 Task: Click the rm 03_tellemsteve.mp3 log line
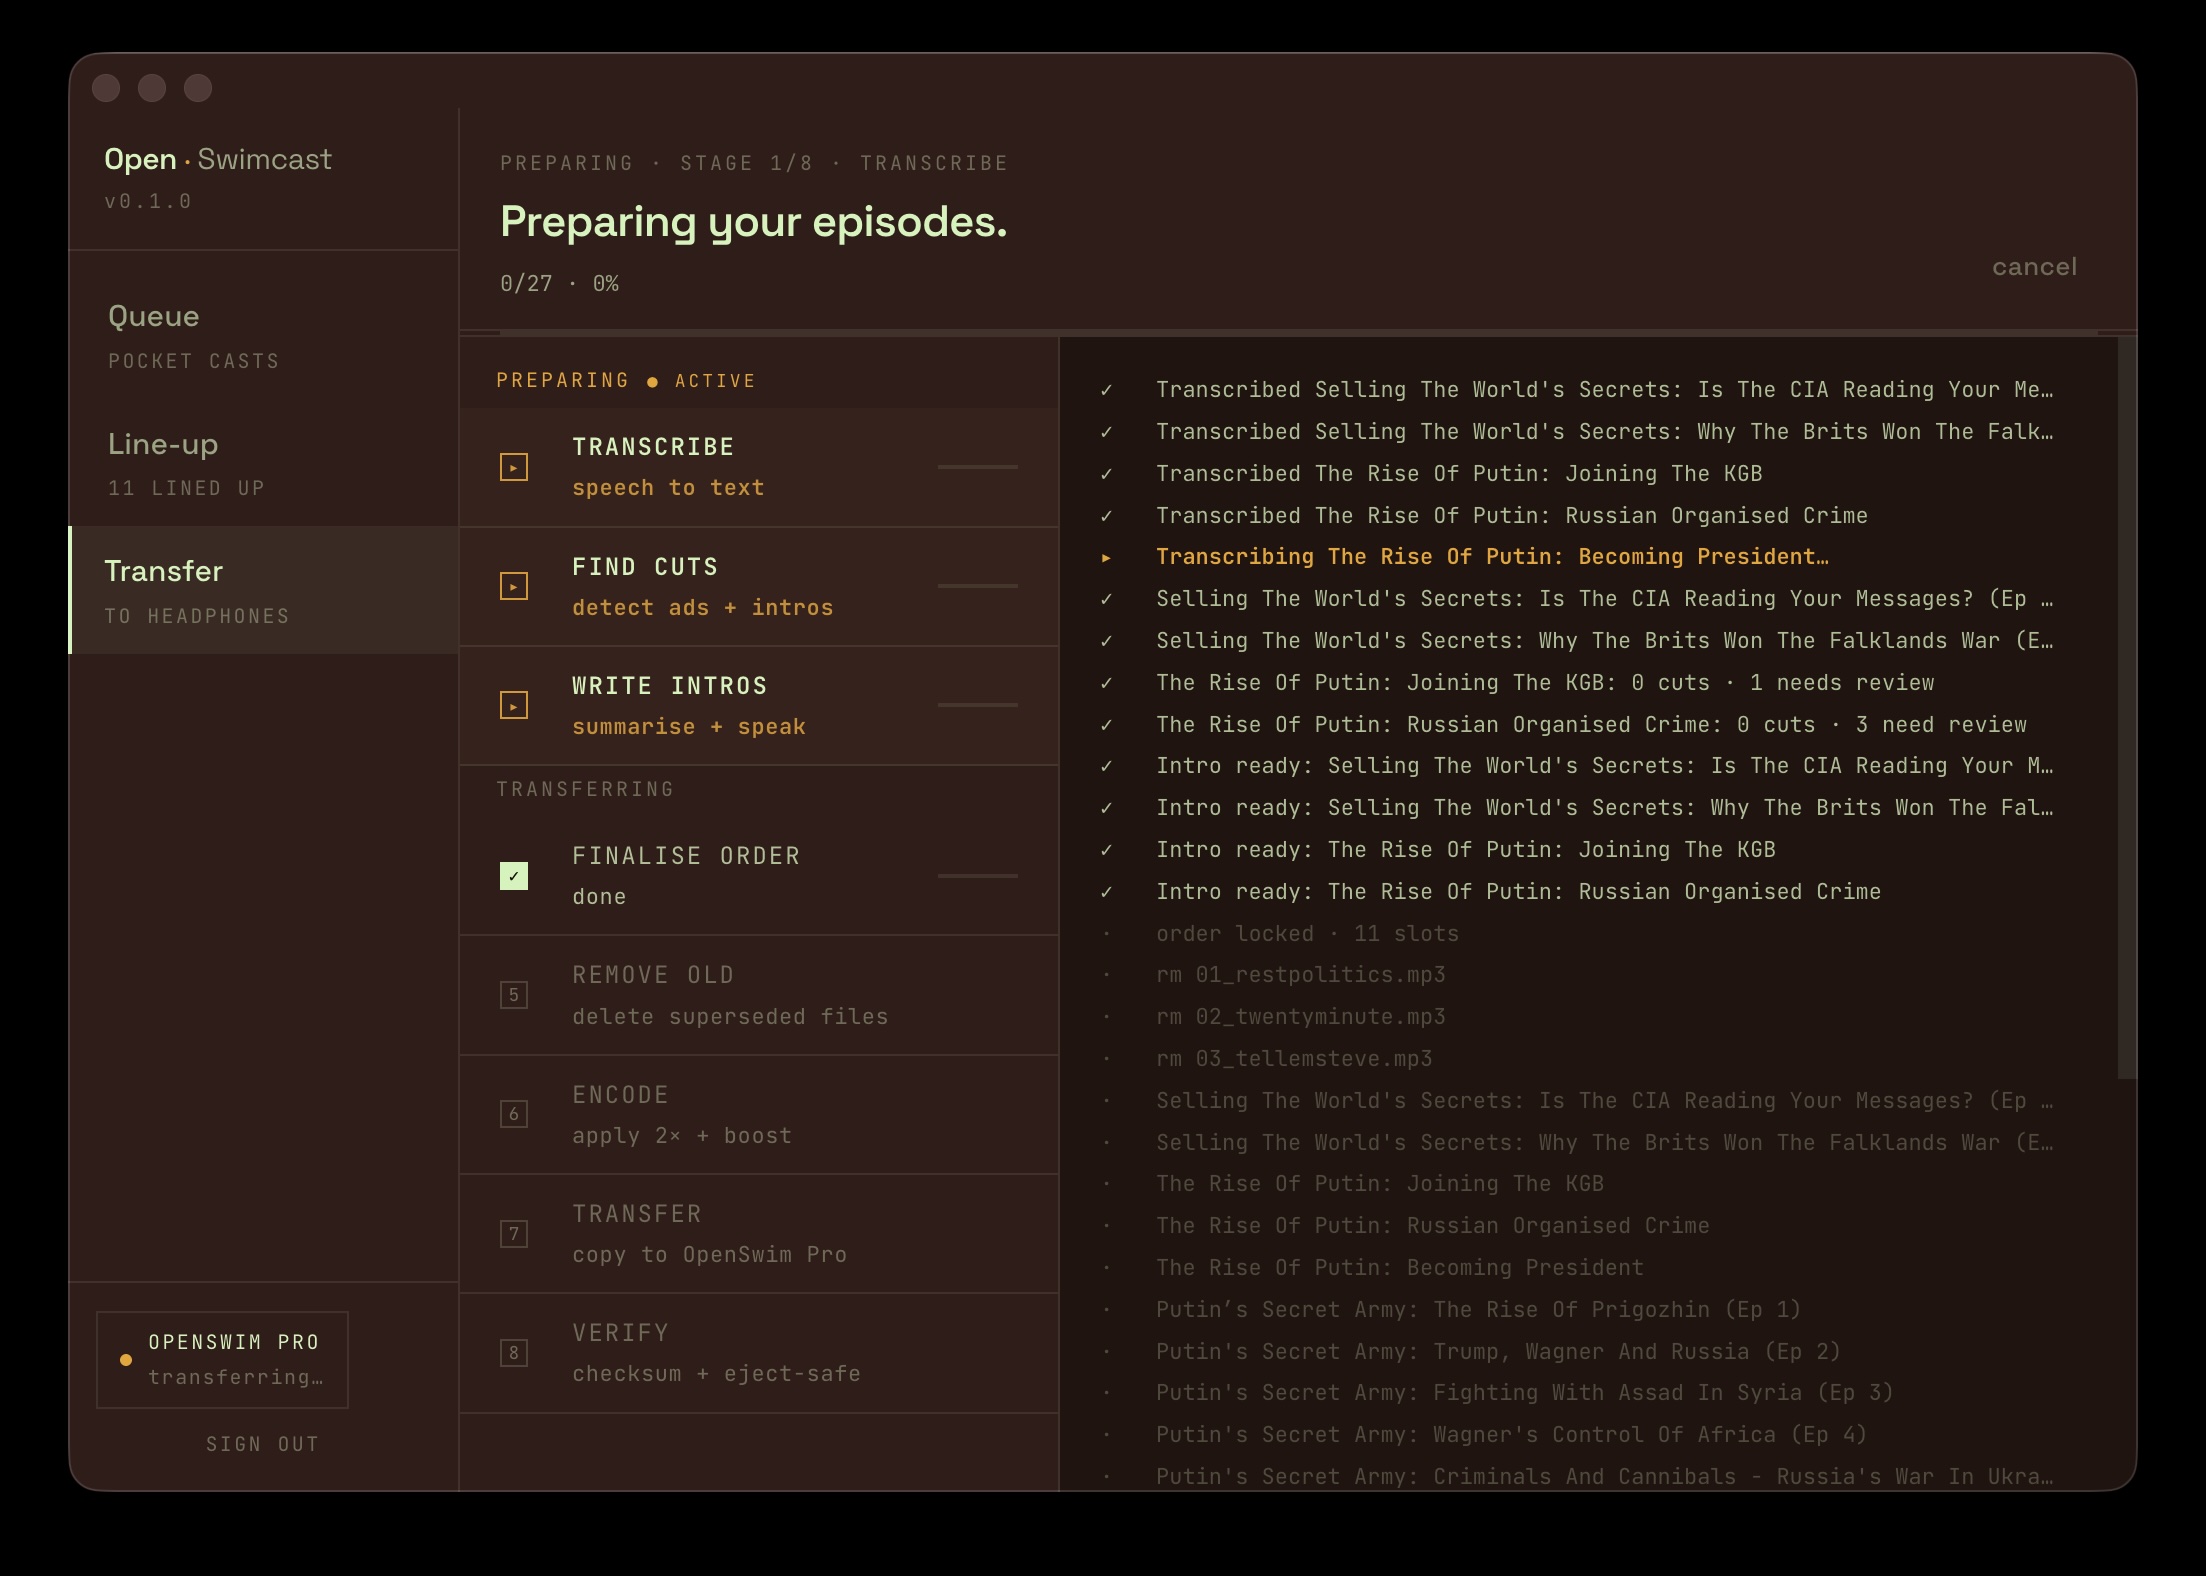(x=1294, y=1059)
